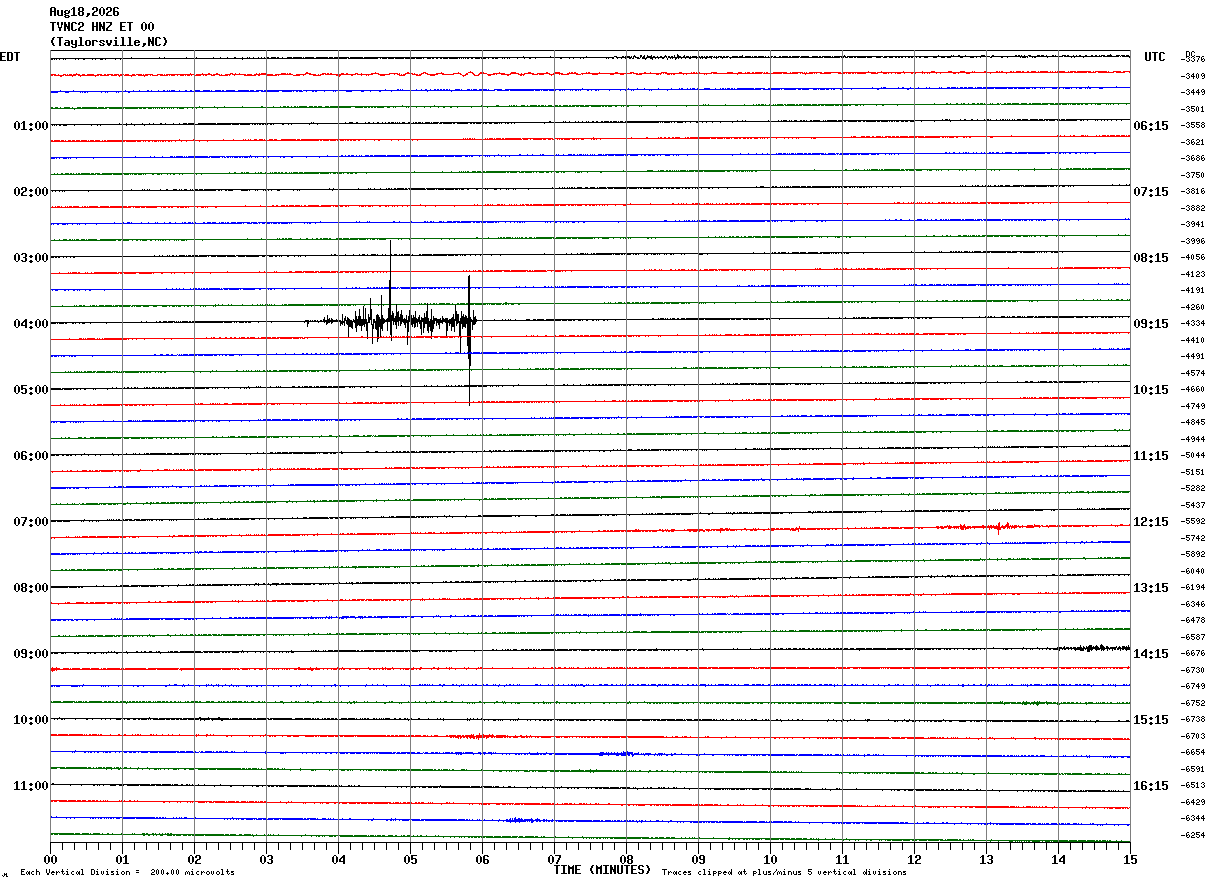The width and height of the screenshot is (1210, 886).
Task: Click the 'UTC' timezone label
Action: (1155, 57)
